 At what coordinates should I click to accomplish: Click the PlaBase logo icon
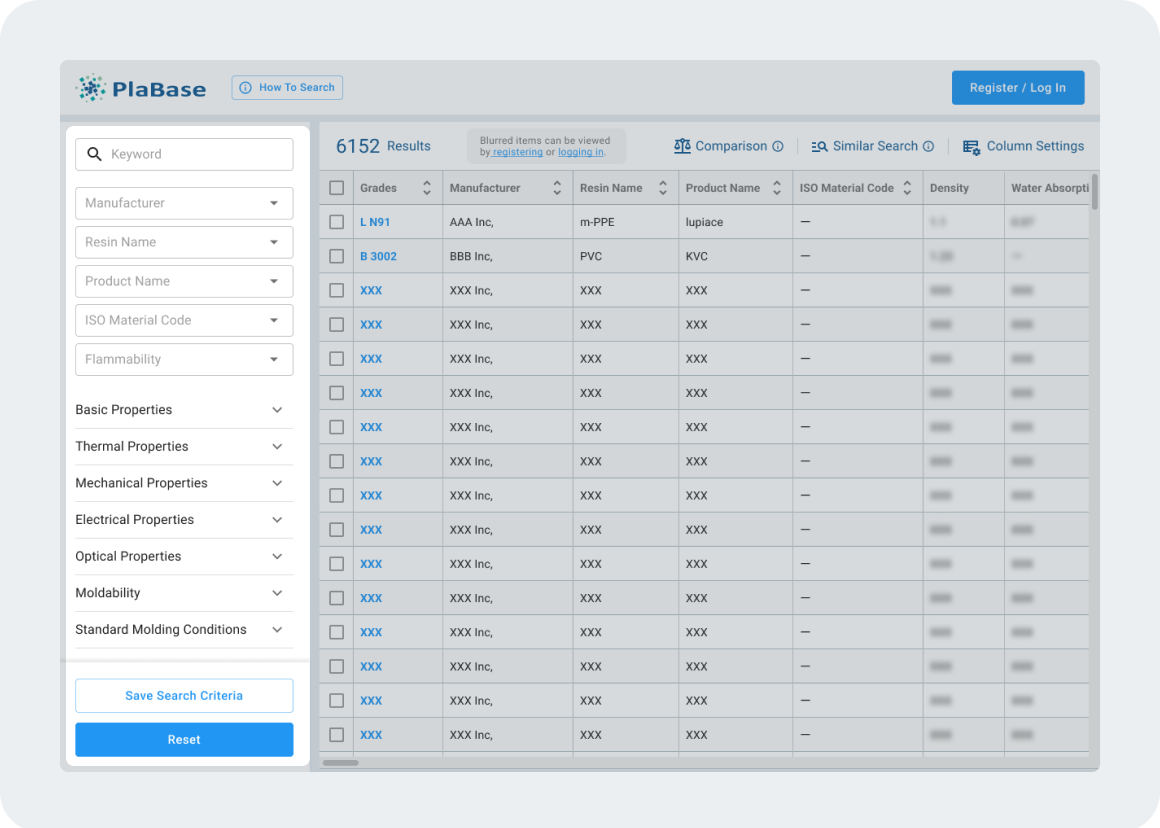pos(91,88)
